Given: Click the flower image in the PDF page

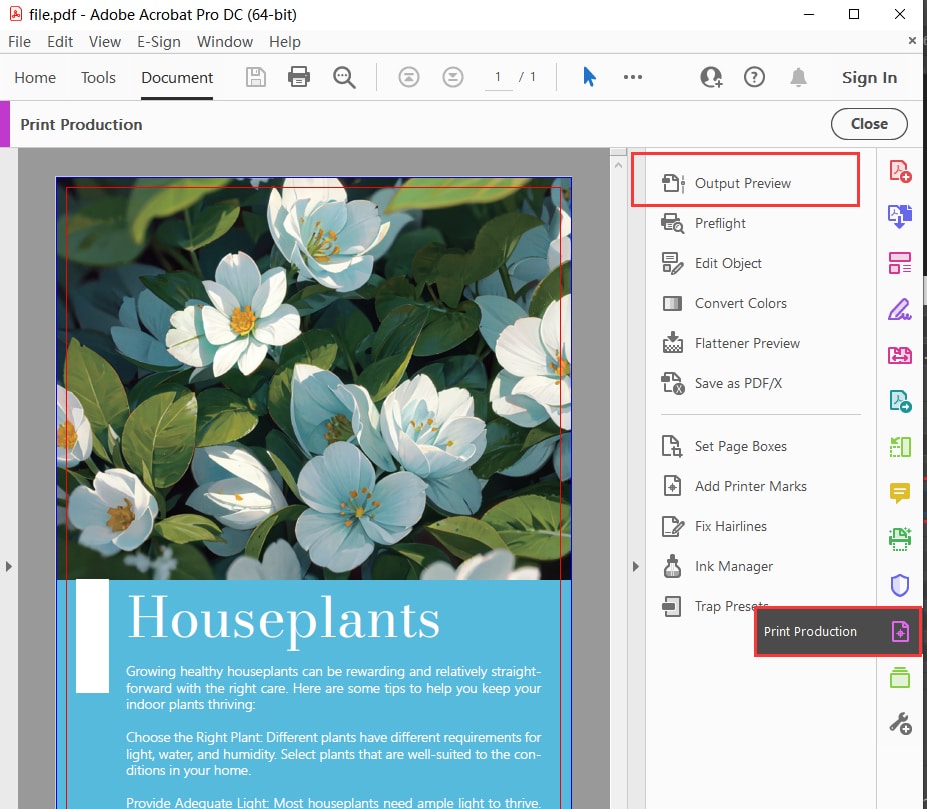Looking at the screenshot, I should pyautogui.click(x=314, y=378).
